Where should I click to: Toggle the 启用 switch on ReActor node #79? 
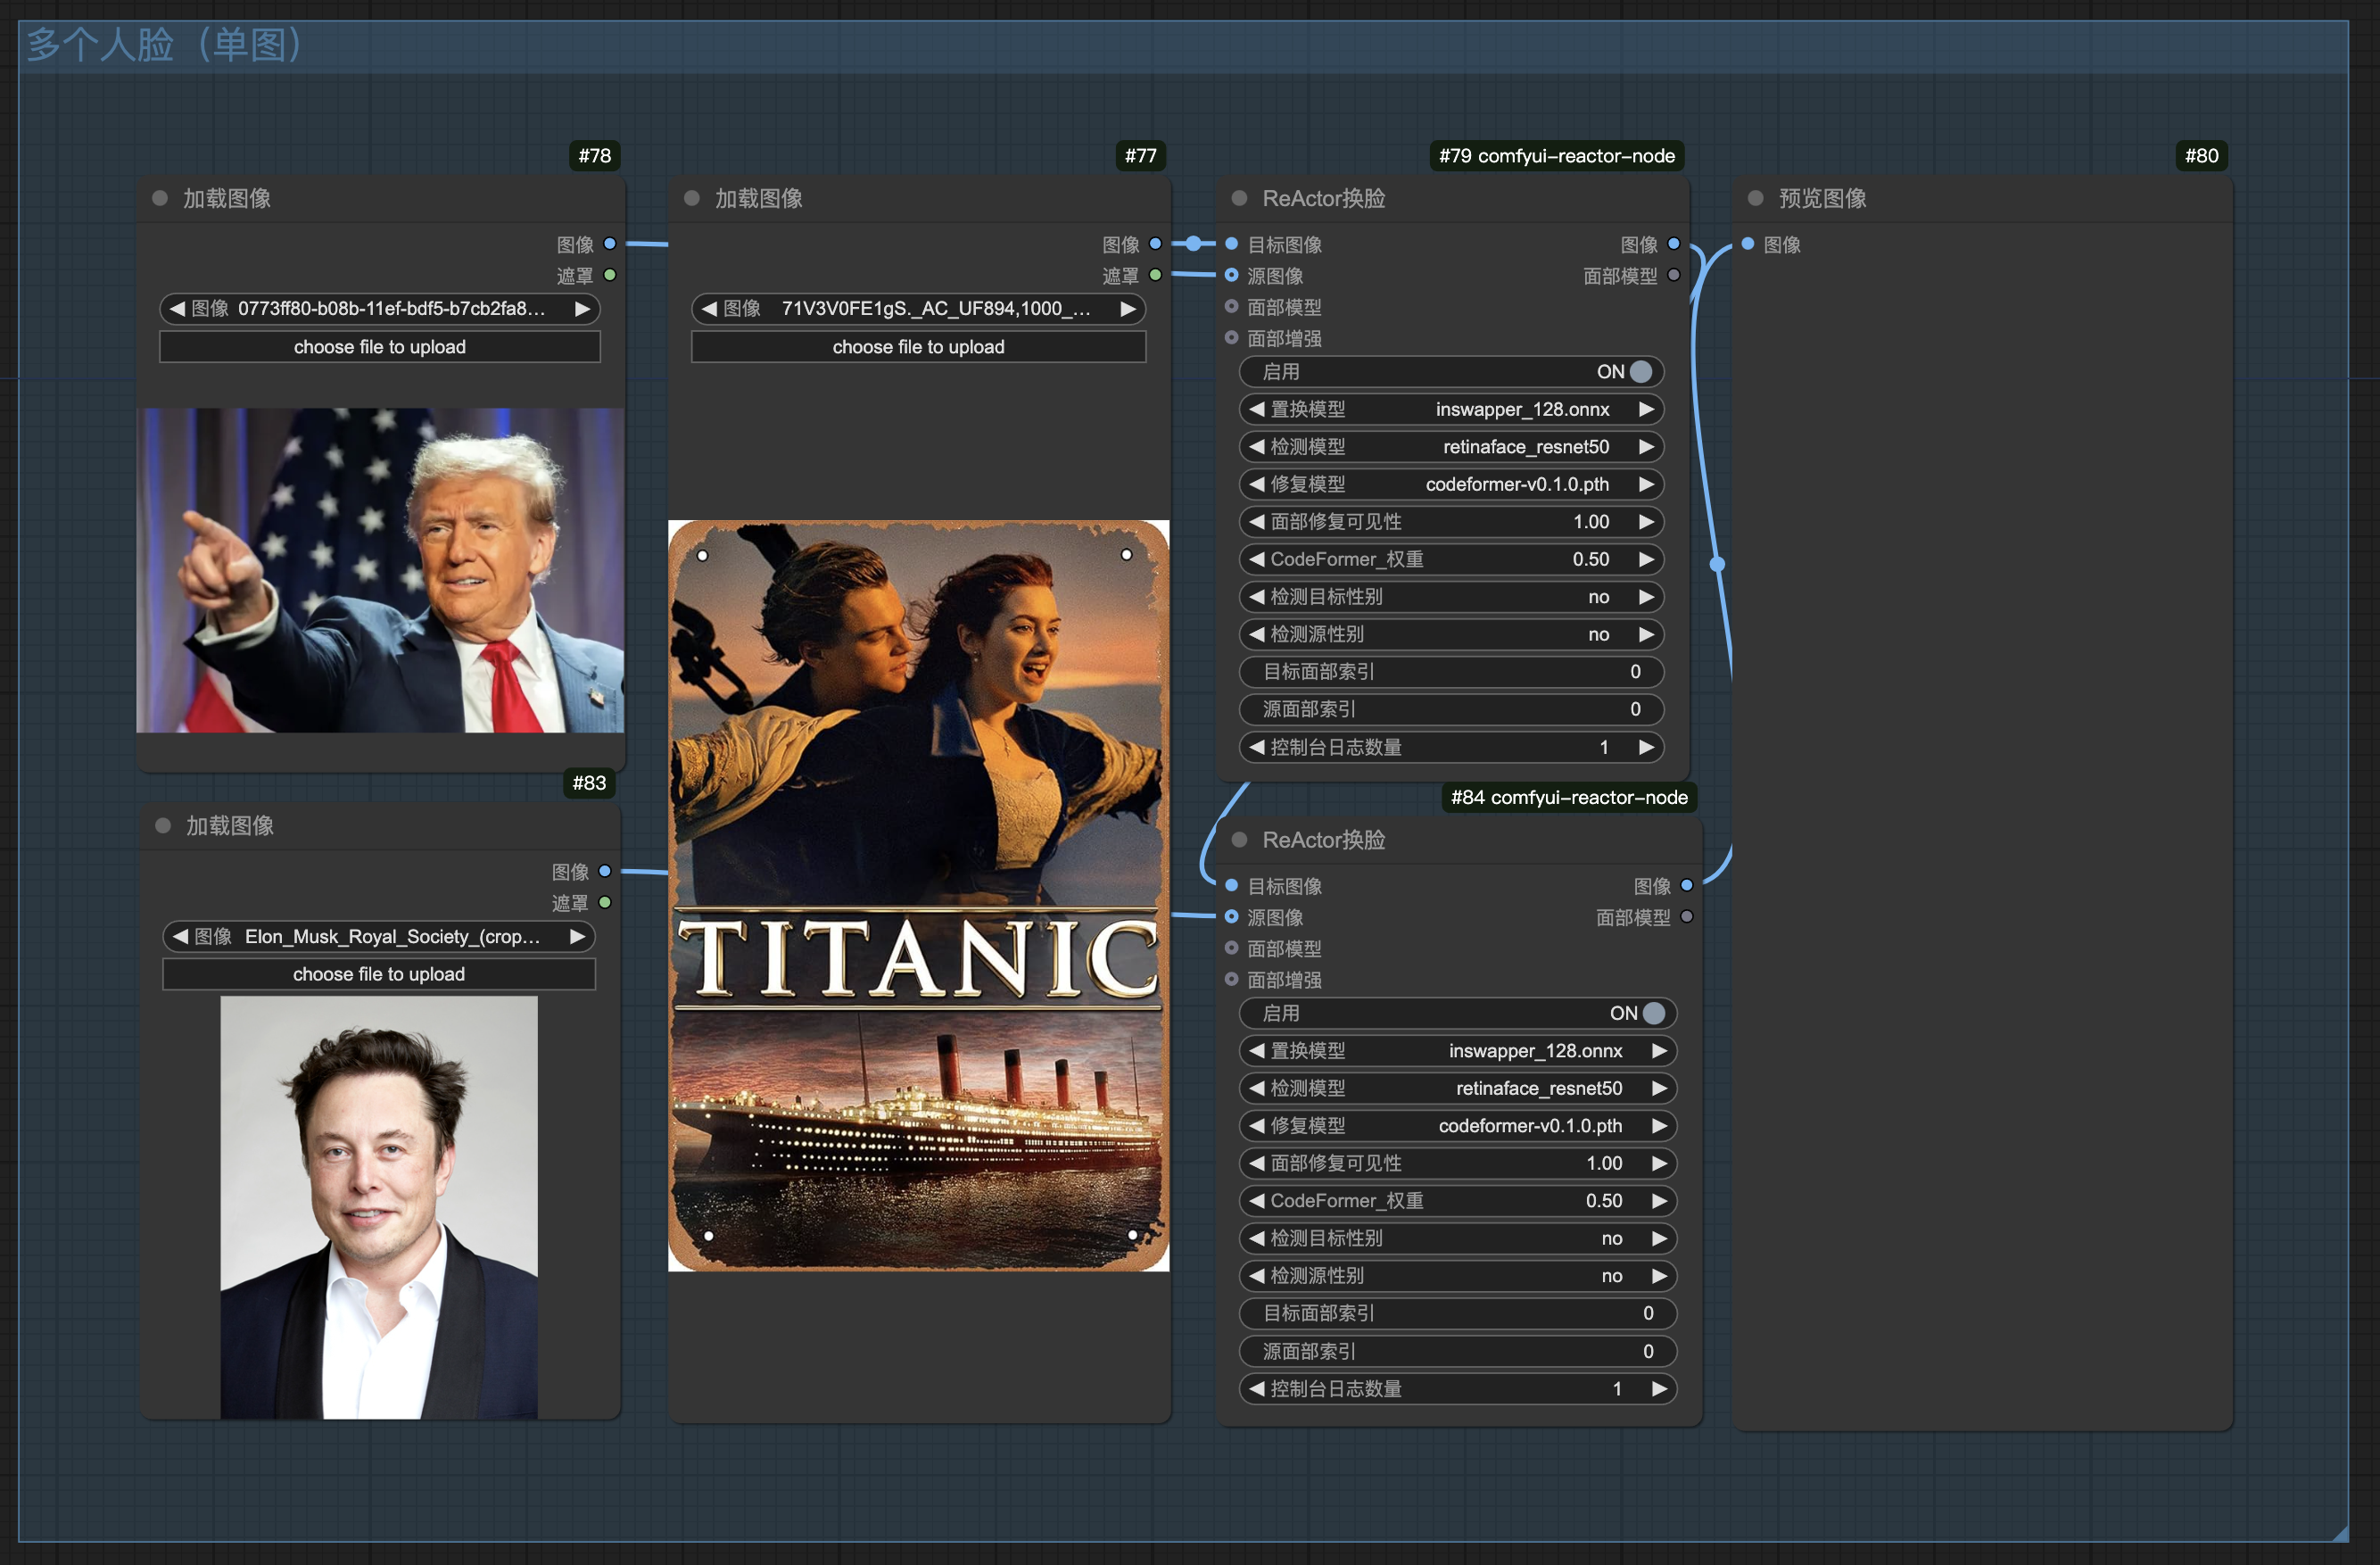point(1640,372)
